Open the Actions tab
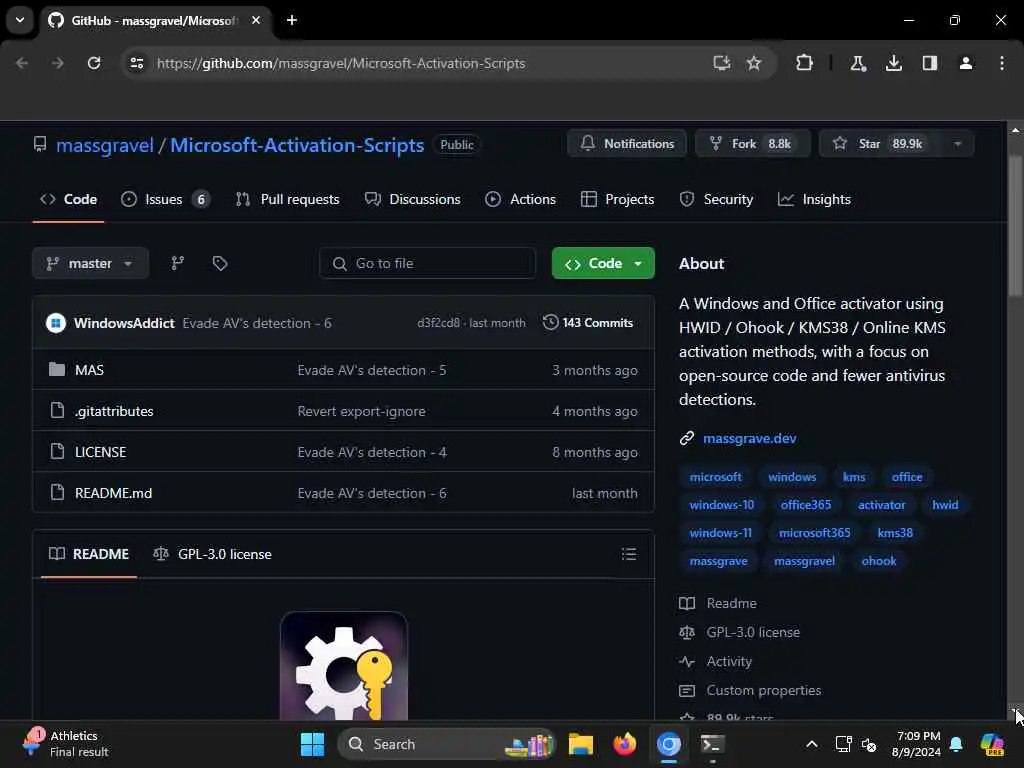The height and width of the screenshot is (768, 1024). pyautogui.click(x=520, y=199)
